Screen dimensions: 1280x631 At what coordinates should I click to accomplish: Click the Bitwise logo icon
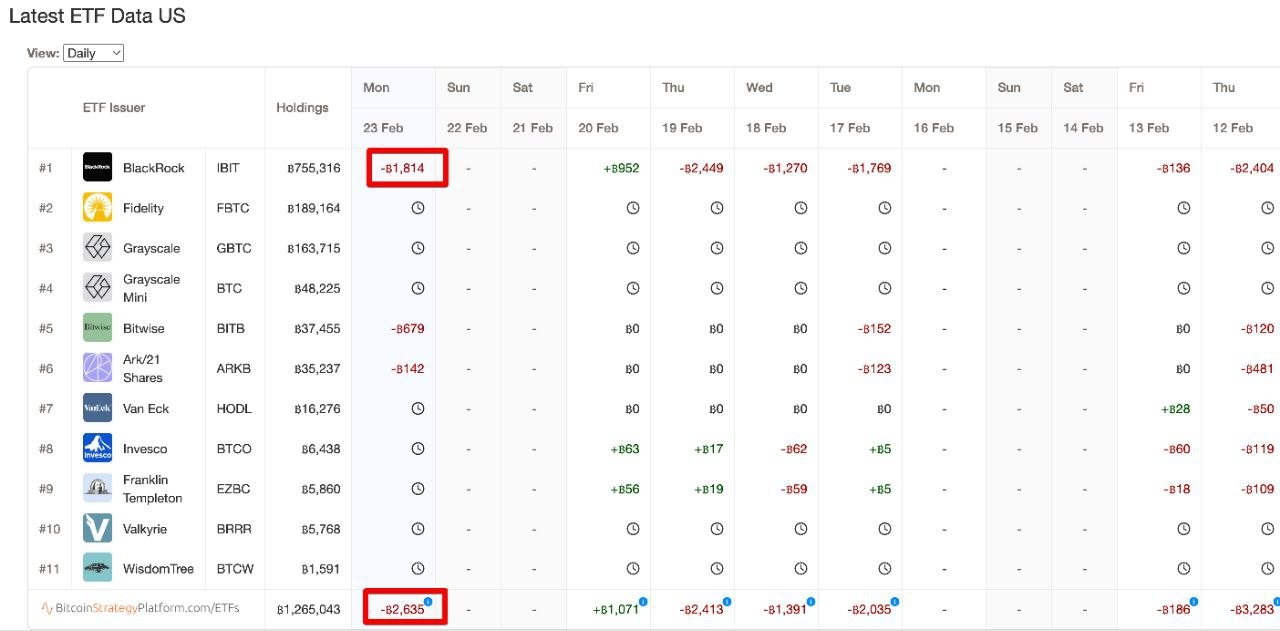pos(98,328)
